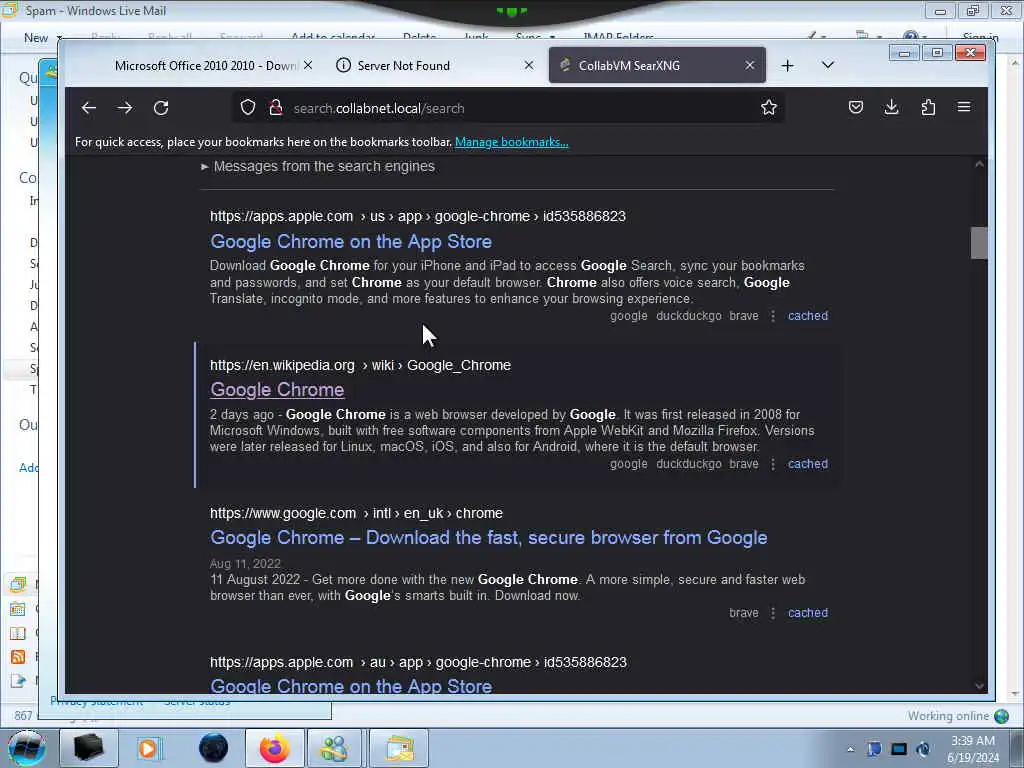Show hidden system tray icons
Image resolution: width=1024 pixels, height=768 pixels.
[x=850, y=750]
